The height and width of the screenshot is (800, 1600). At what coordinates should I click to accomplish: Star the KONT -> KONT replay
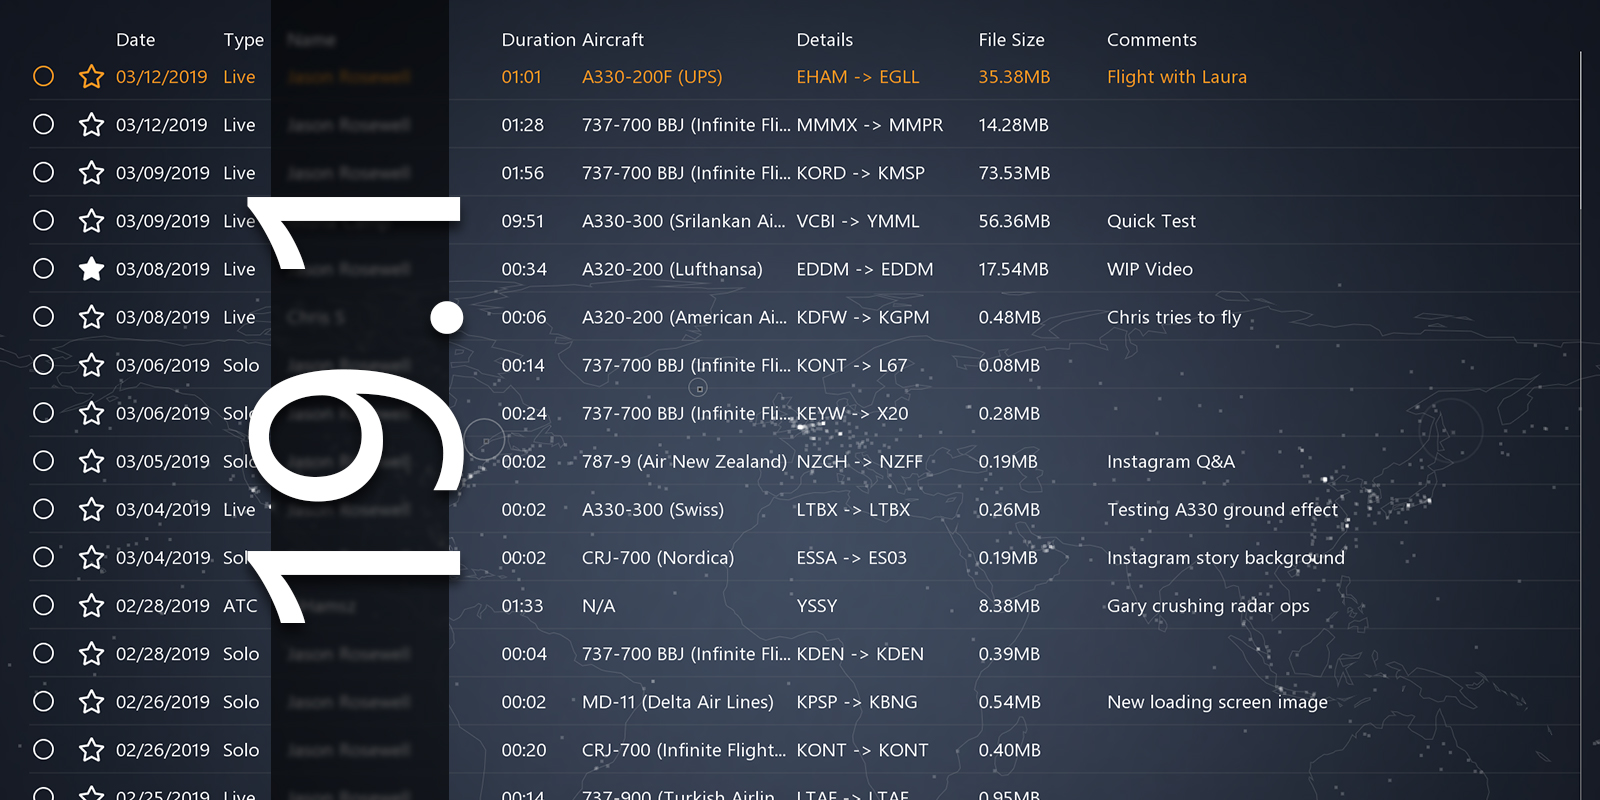[91, 750]
